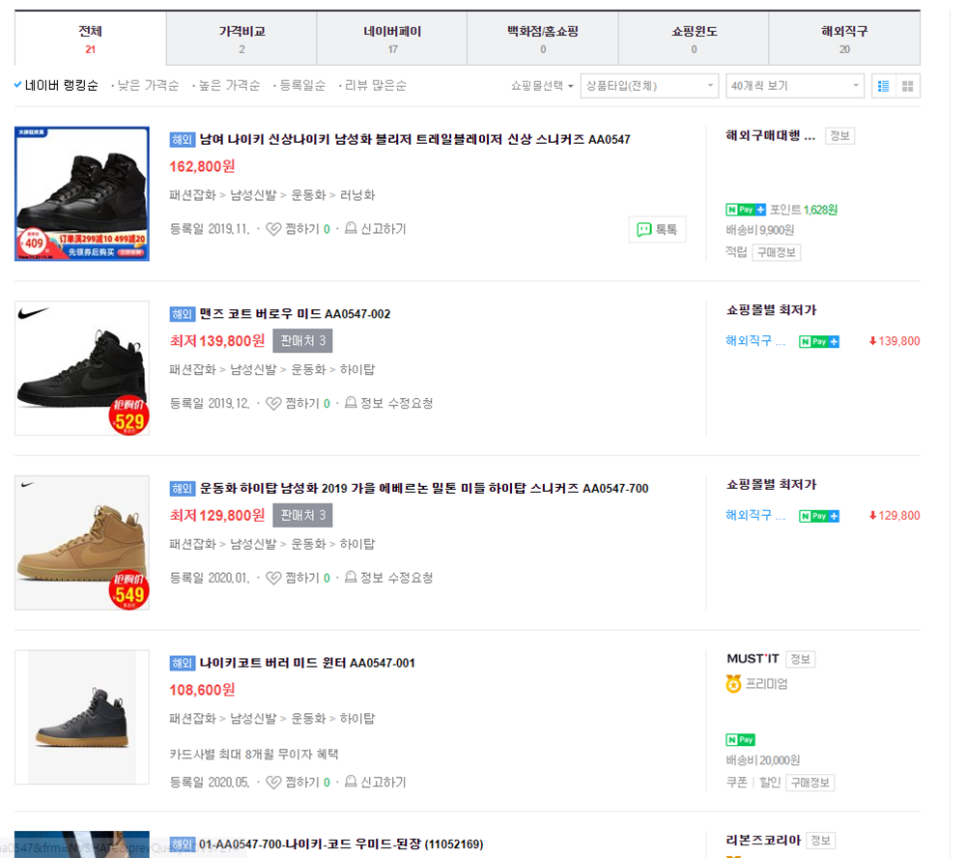966x858 pixels.
Task: Open the 에베르논 밀톤 AA0547-700 product link
Action: pos(424,488)
